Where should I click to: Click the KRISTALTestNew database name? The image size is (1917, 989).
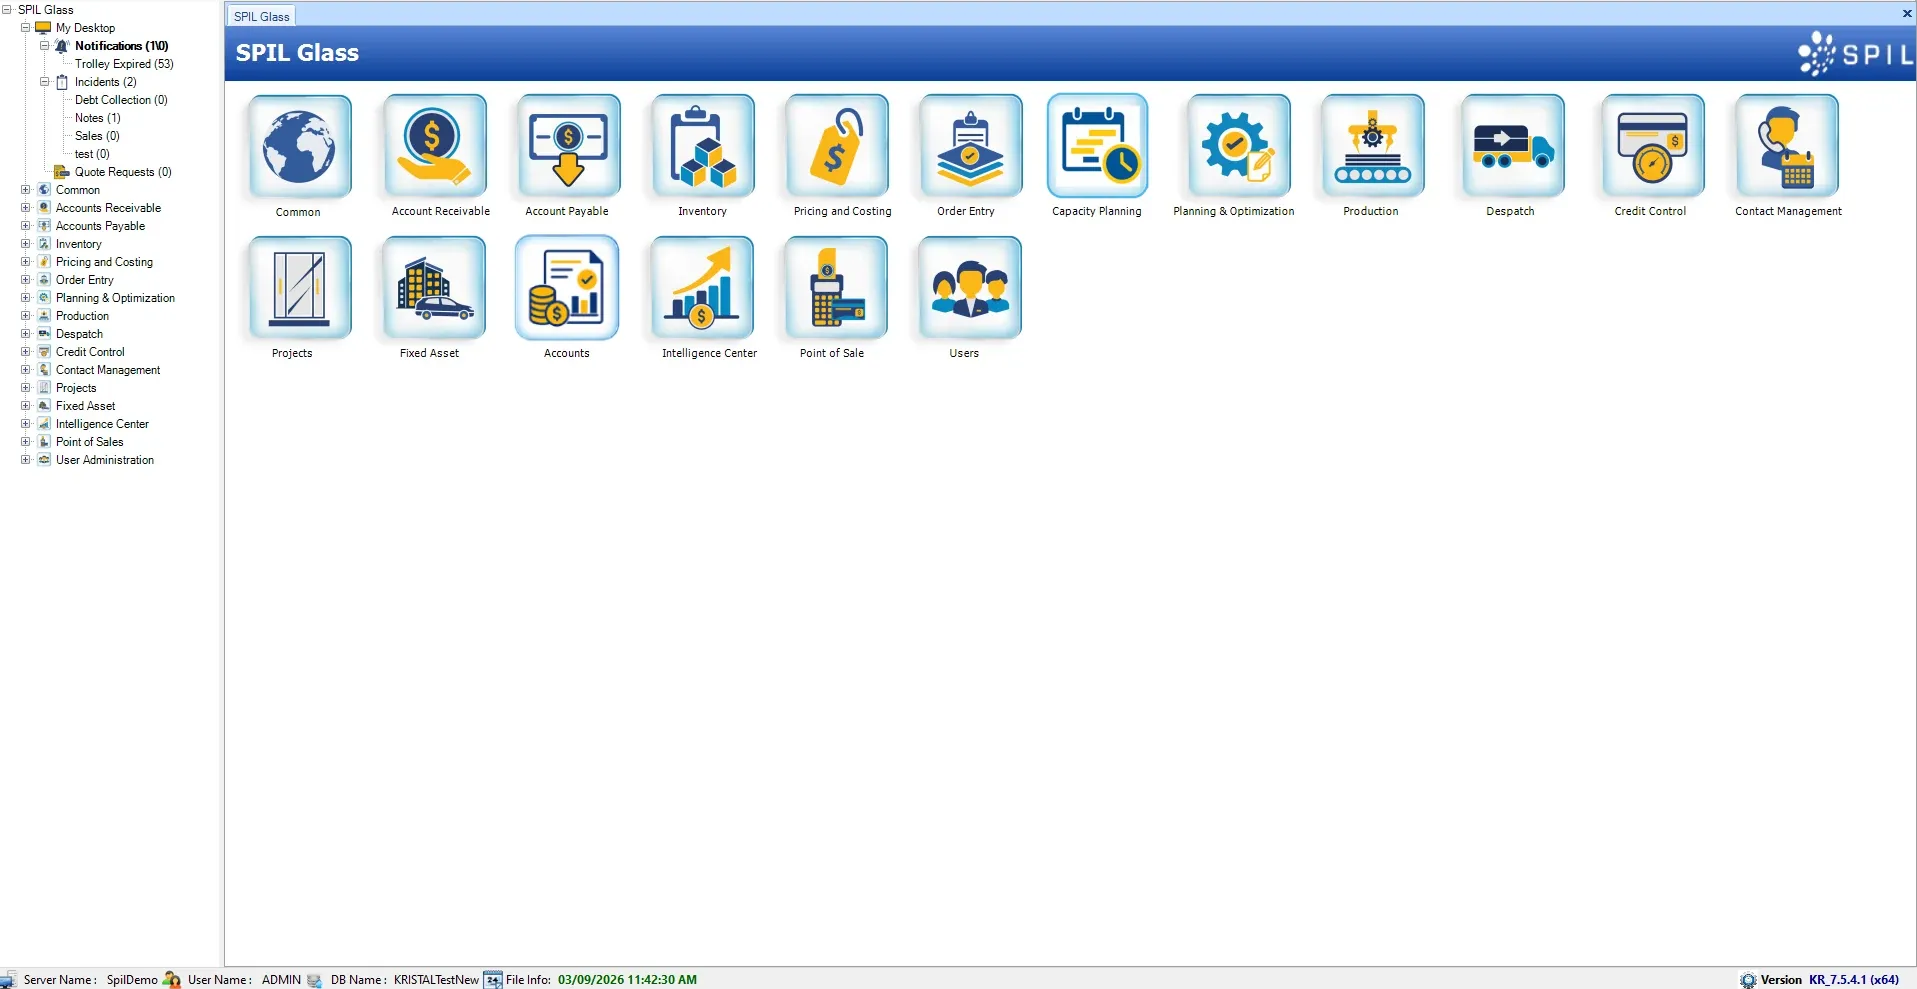tap(436, 980)
